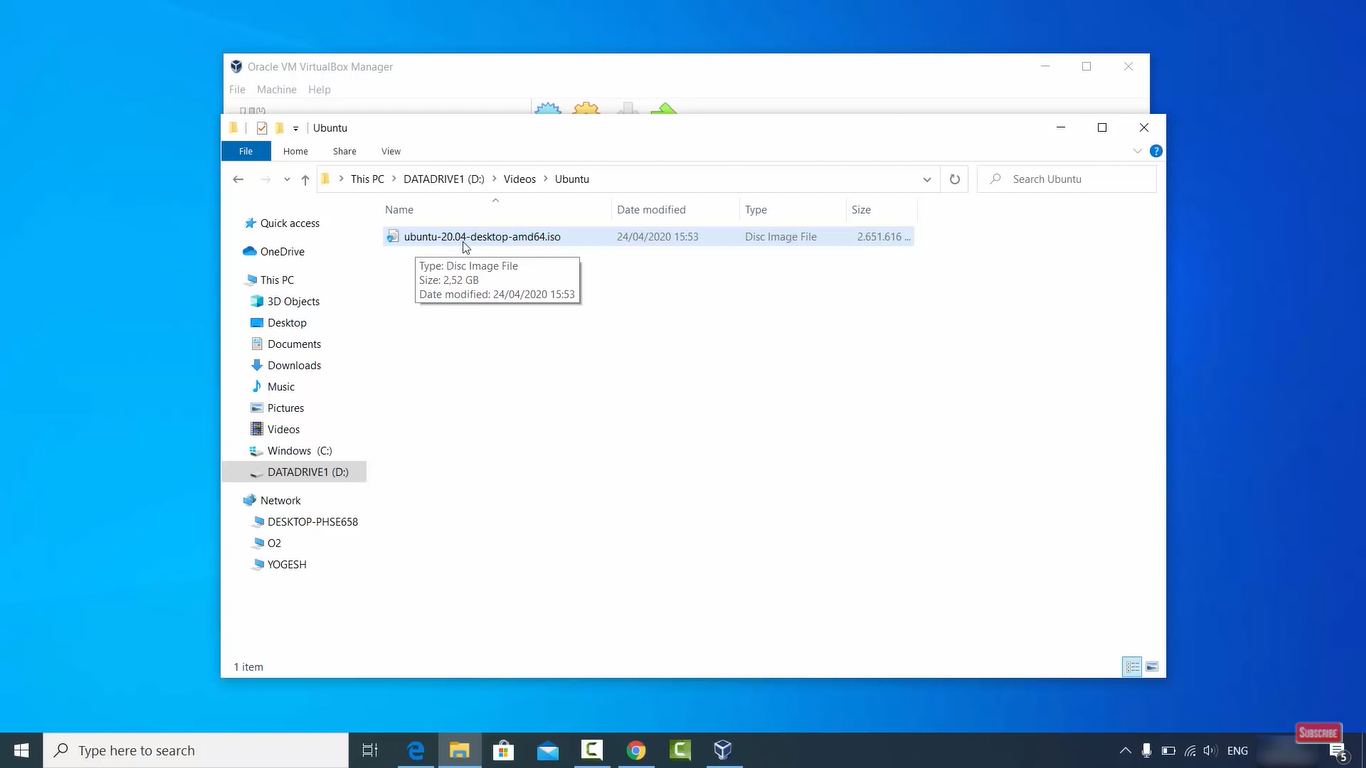Open Task View on taskbar
Screen dimensions: 1366x768
pyautogui.click(x=370, y=750)
